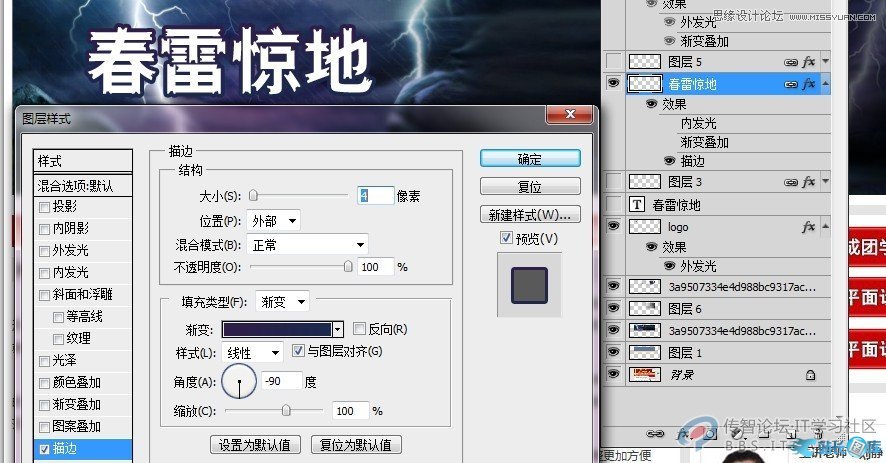Screen dimensions: 886x463
Task: Click fx icon on 图层 5 layer
Action: click(808, 62)
